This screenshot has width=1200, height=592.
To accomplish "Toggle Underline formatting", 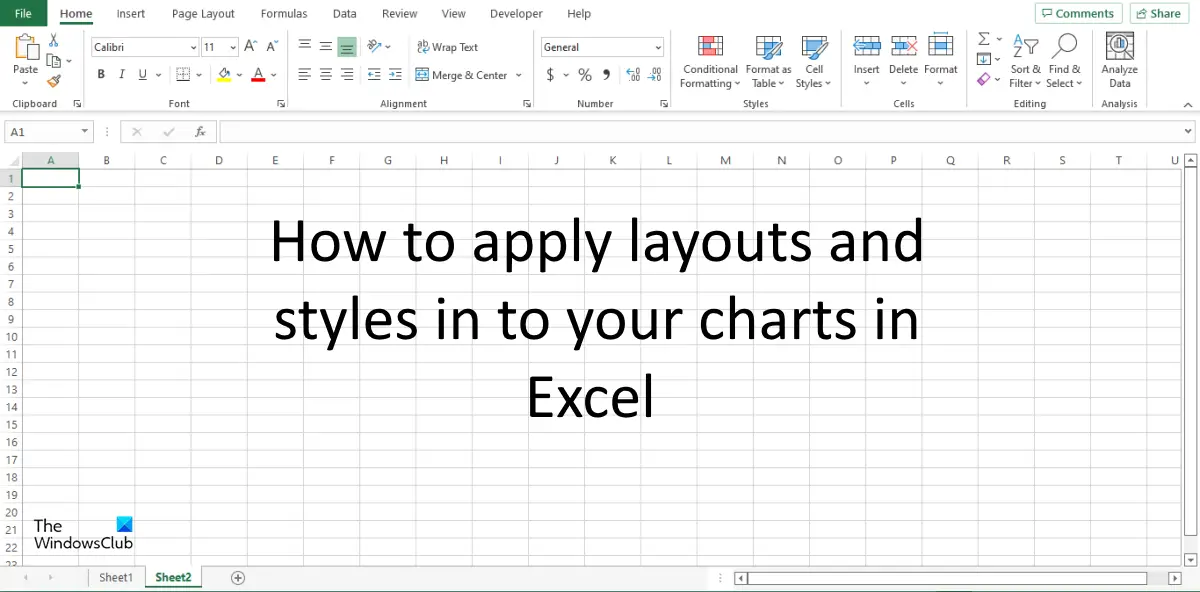I will 143,75.
